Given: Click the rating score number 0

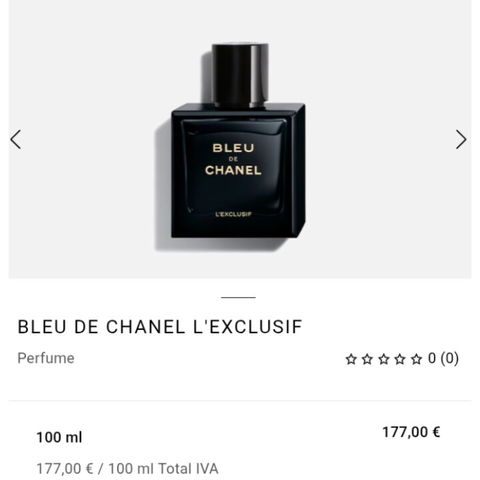Looking at the screenshot, I should 432,359.
